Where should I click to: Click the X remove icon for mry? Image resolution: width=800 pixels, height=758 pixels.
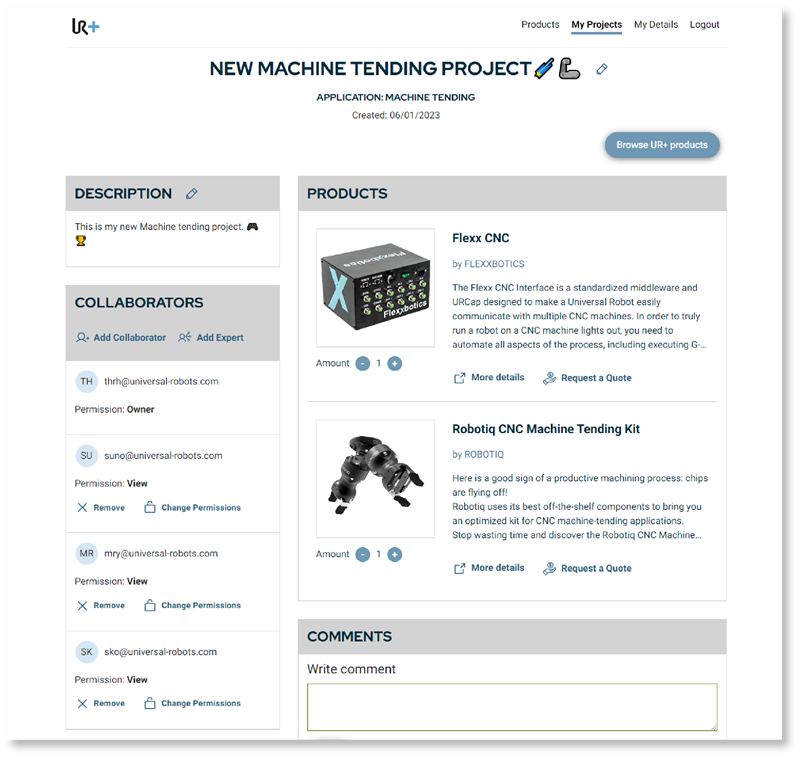82,605
